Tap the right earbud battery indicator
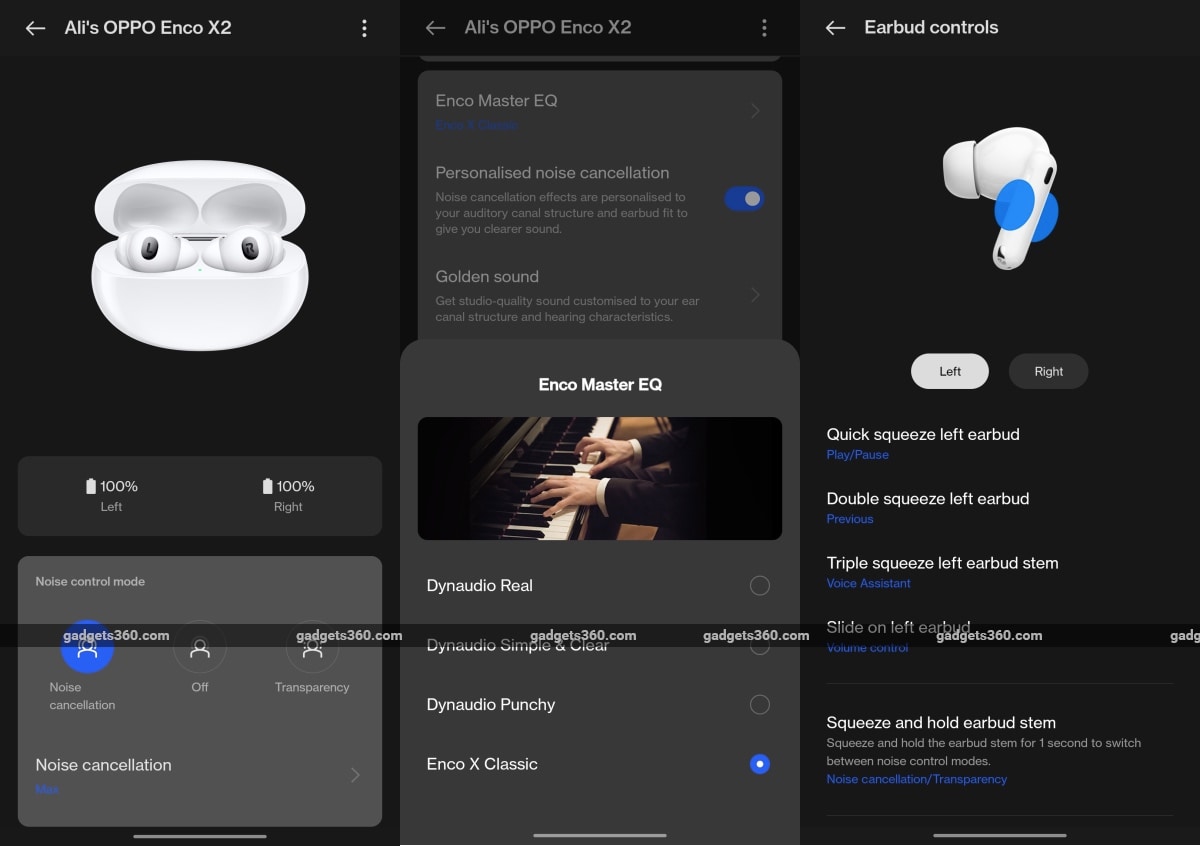 288,495
